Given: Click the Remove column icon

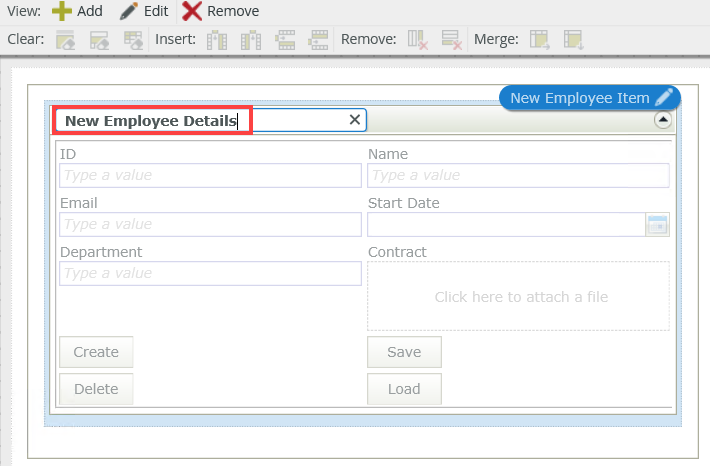Looking at the screenshot, I should [x=417, y=40].
